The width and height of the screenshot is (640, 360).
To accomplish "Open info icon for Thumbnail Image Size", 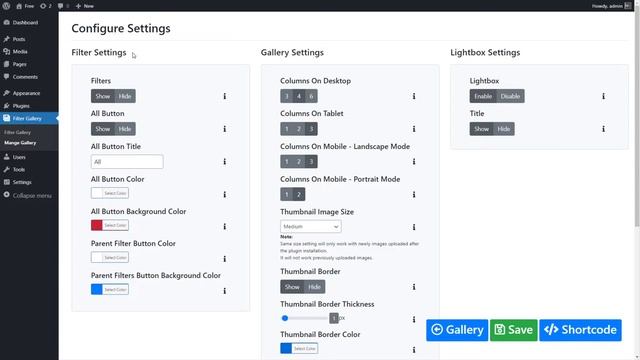I will tap(414, 227).
